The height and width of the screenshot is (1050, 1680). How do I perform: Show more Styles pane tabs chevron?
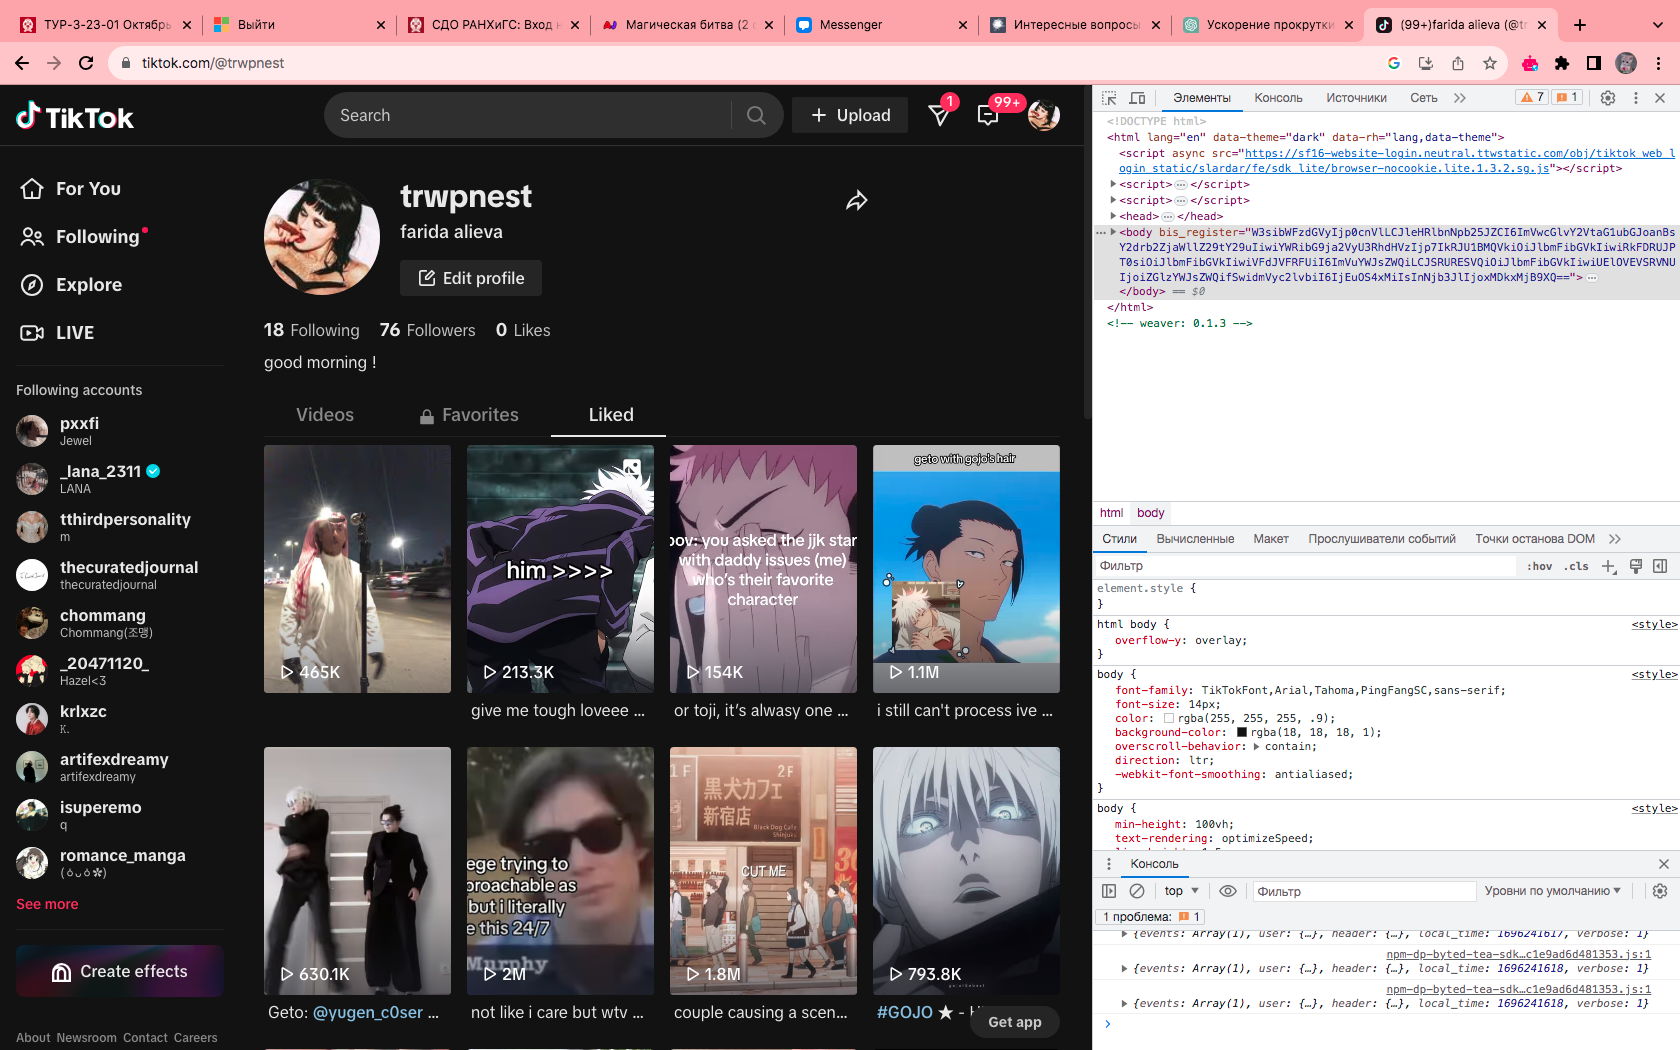(1614, 539)
